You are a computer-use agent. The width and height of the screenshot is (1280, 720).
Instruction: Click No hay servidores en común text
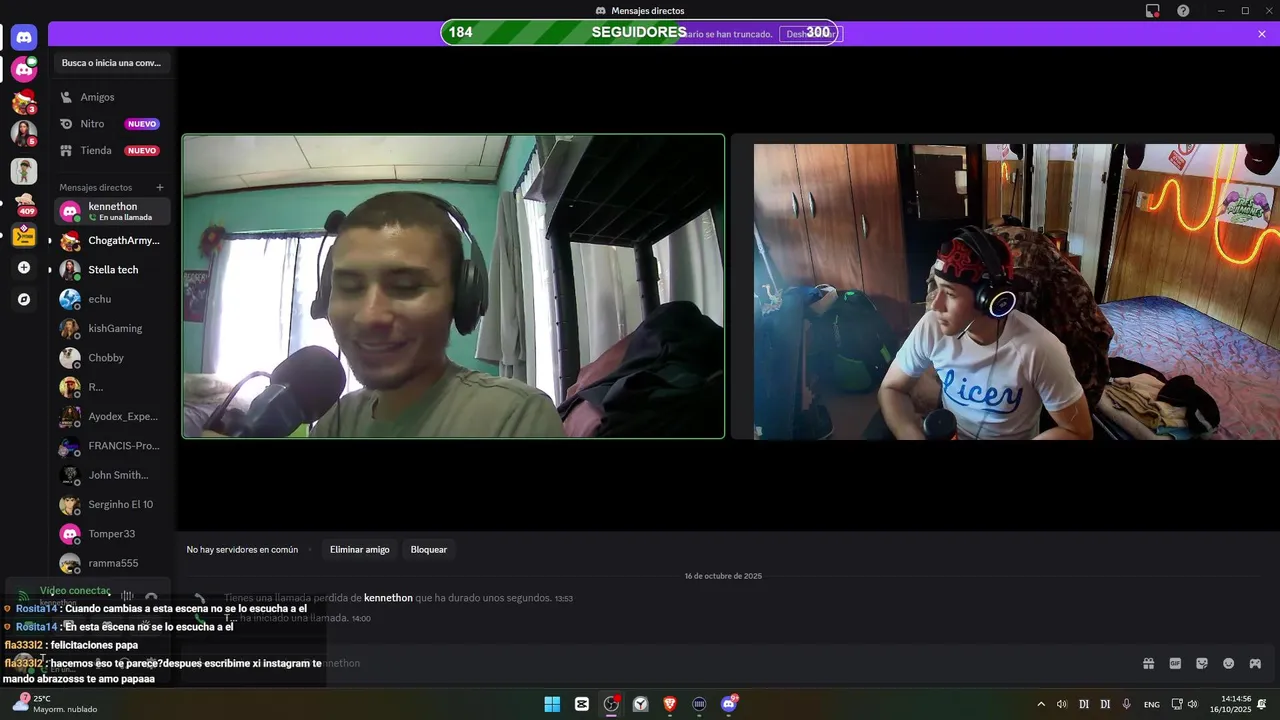pos(242,549)
